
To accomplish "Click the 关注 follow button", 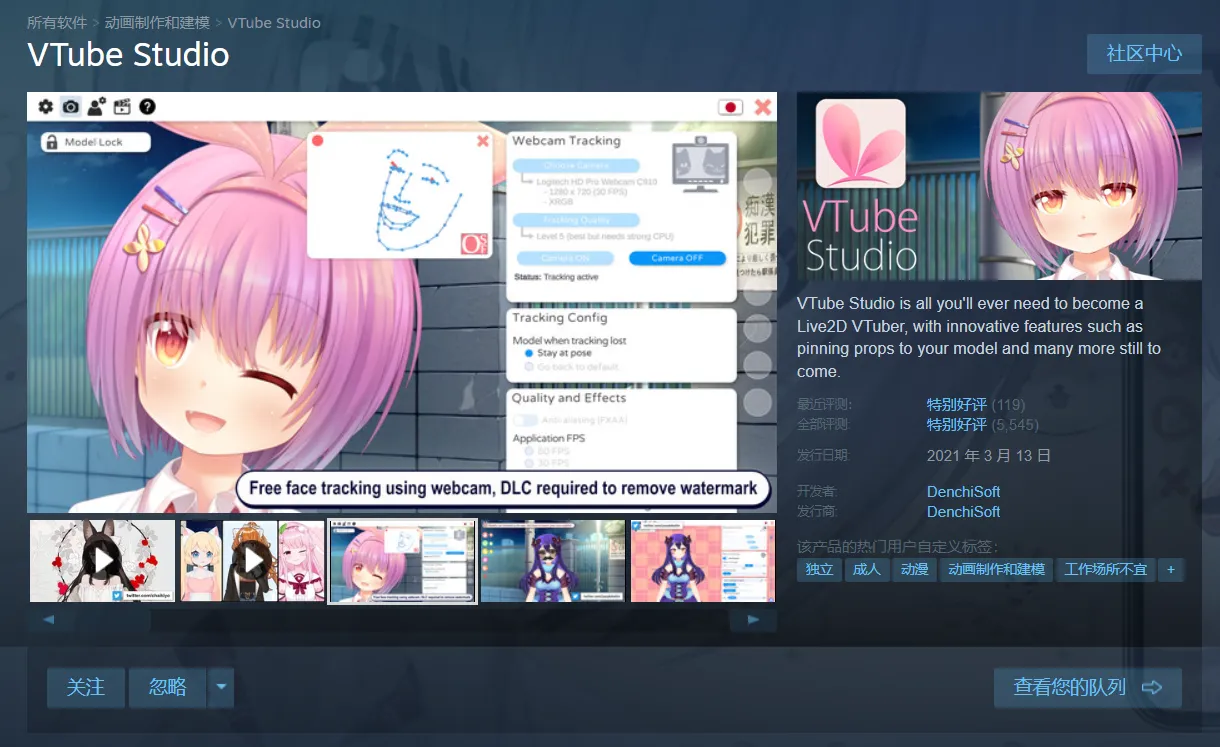I will click(86, 687).
